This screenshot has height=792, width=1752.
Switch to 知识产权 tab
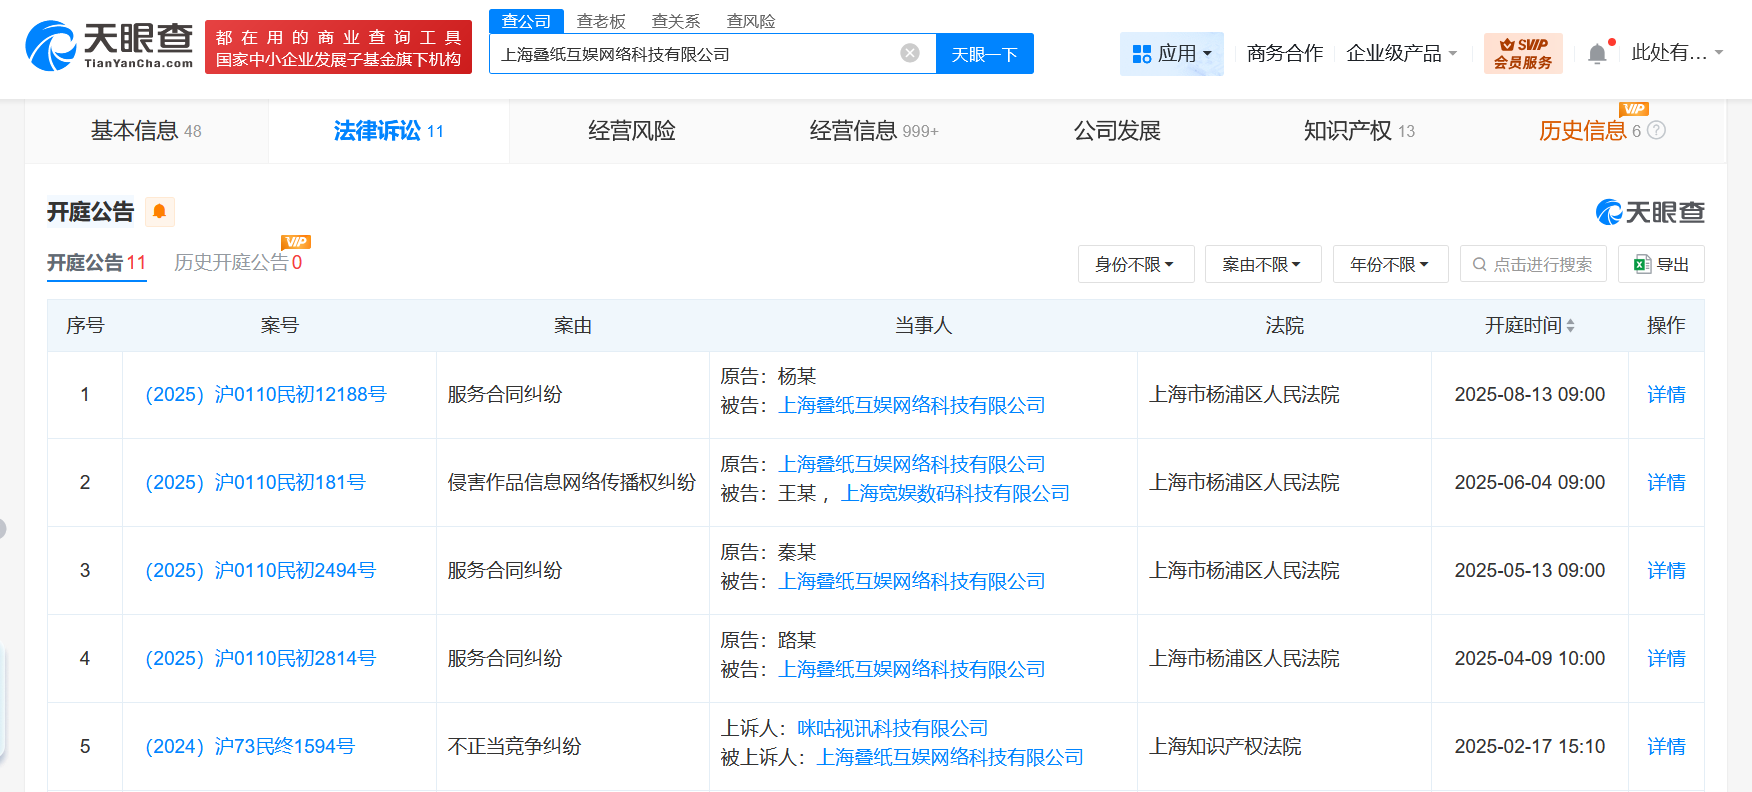[1358, 131]
